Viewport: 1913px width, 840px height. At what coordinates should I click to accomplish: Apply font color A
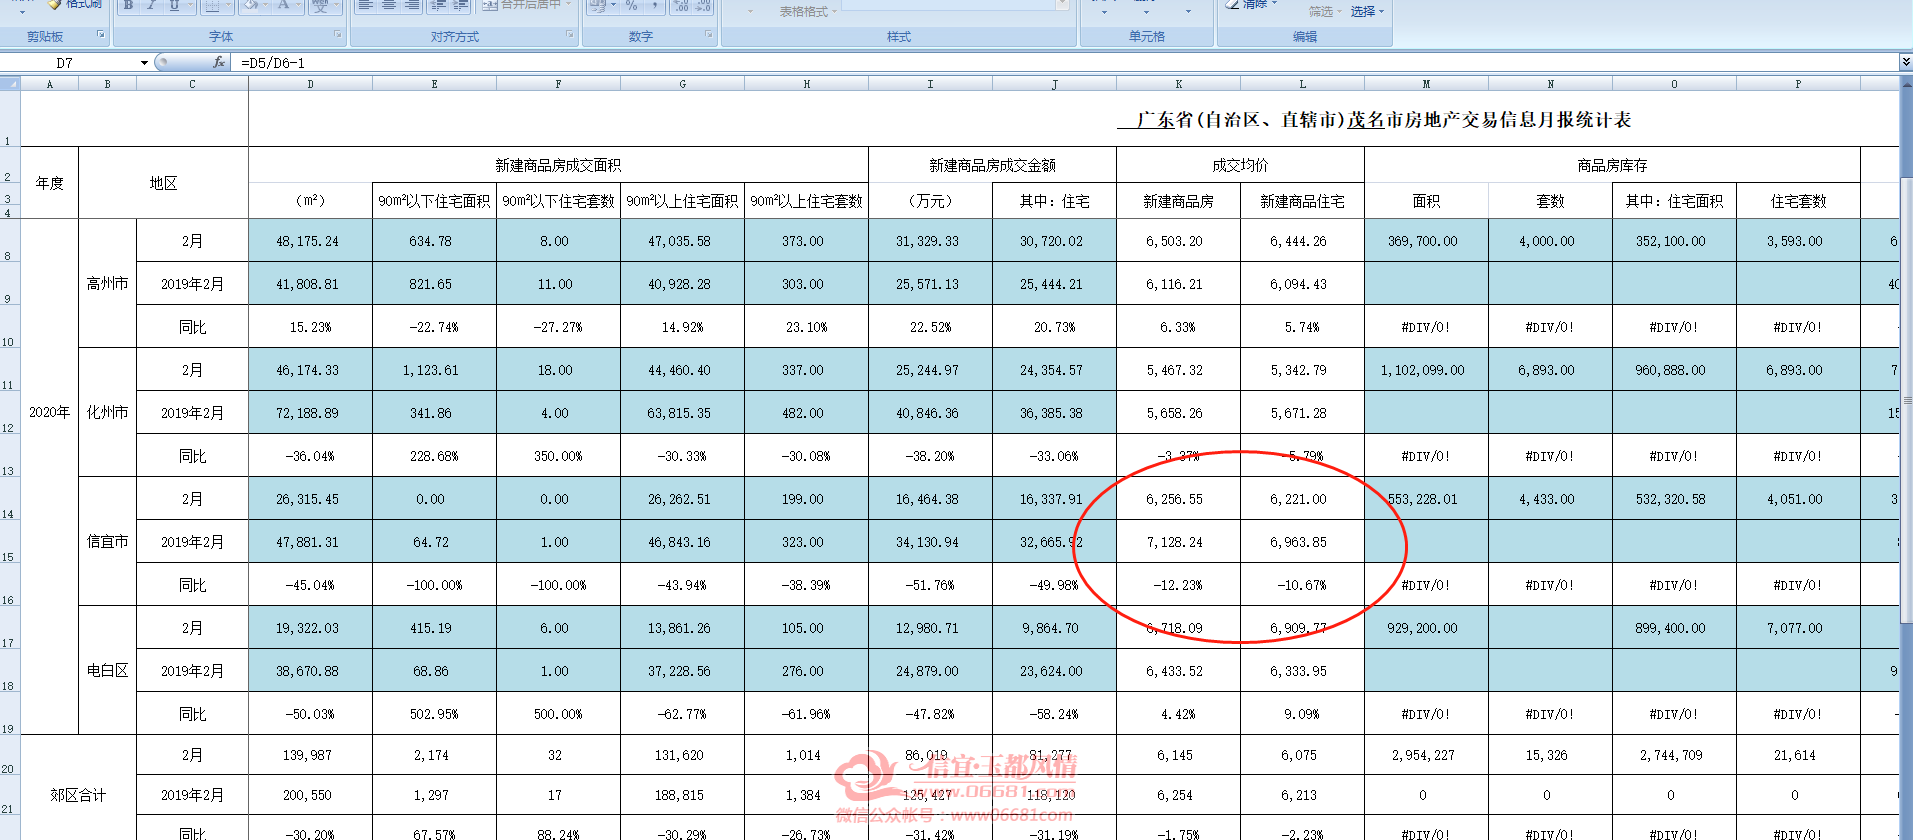(284, 5)
